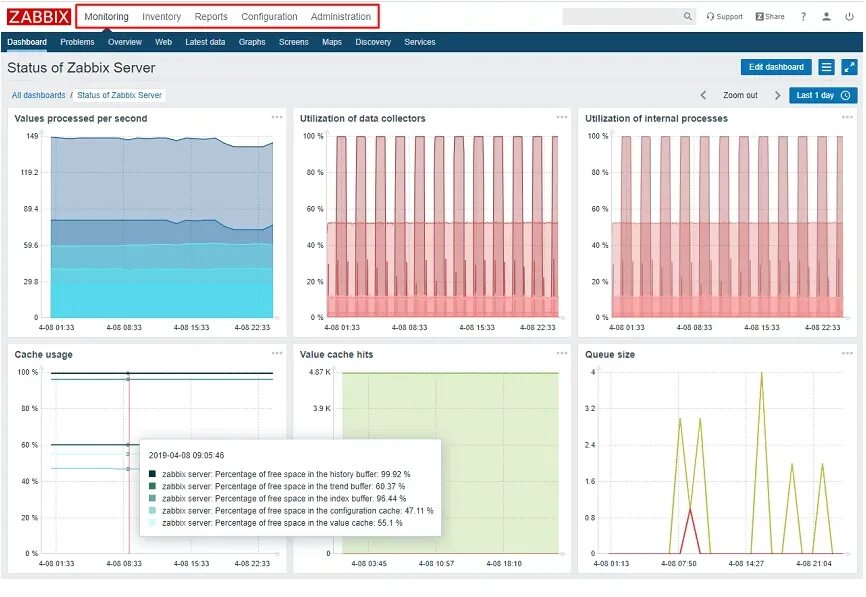Open Utilization of internal processes widget menu
This screenshot has width=866, height=597.
pyautogui.click(x=847, y=117)
